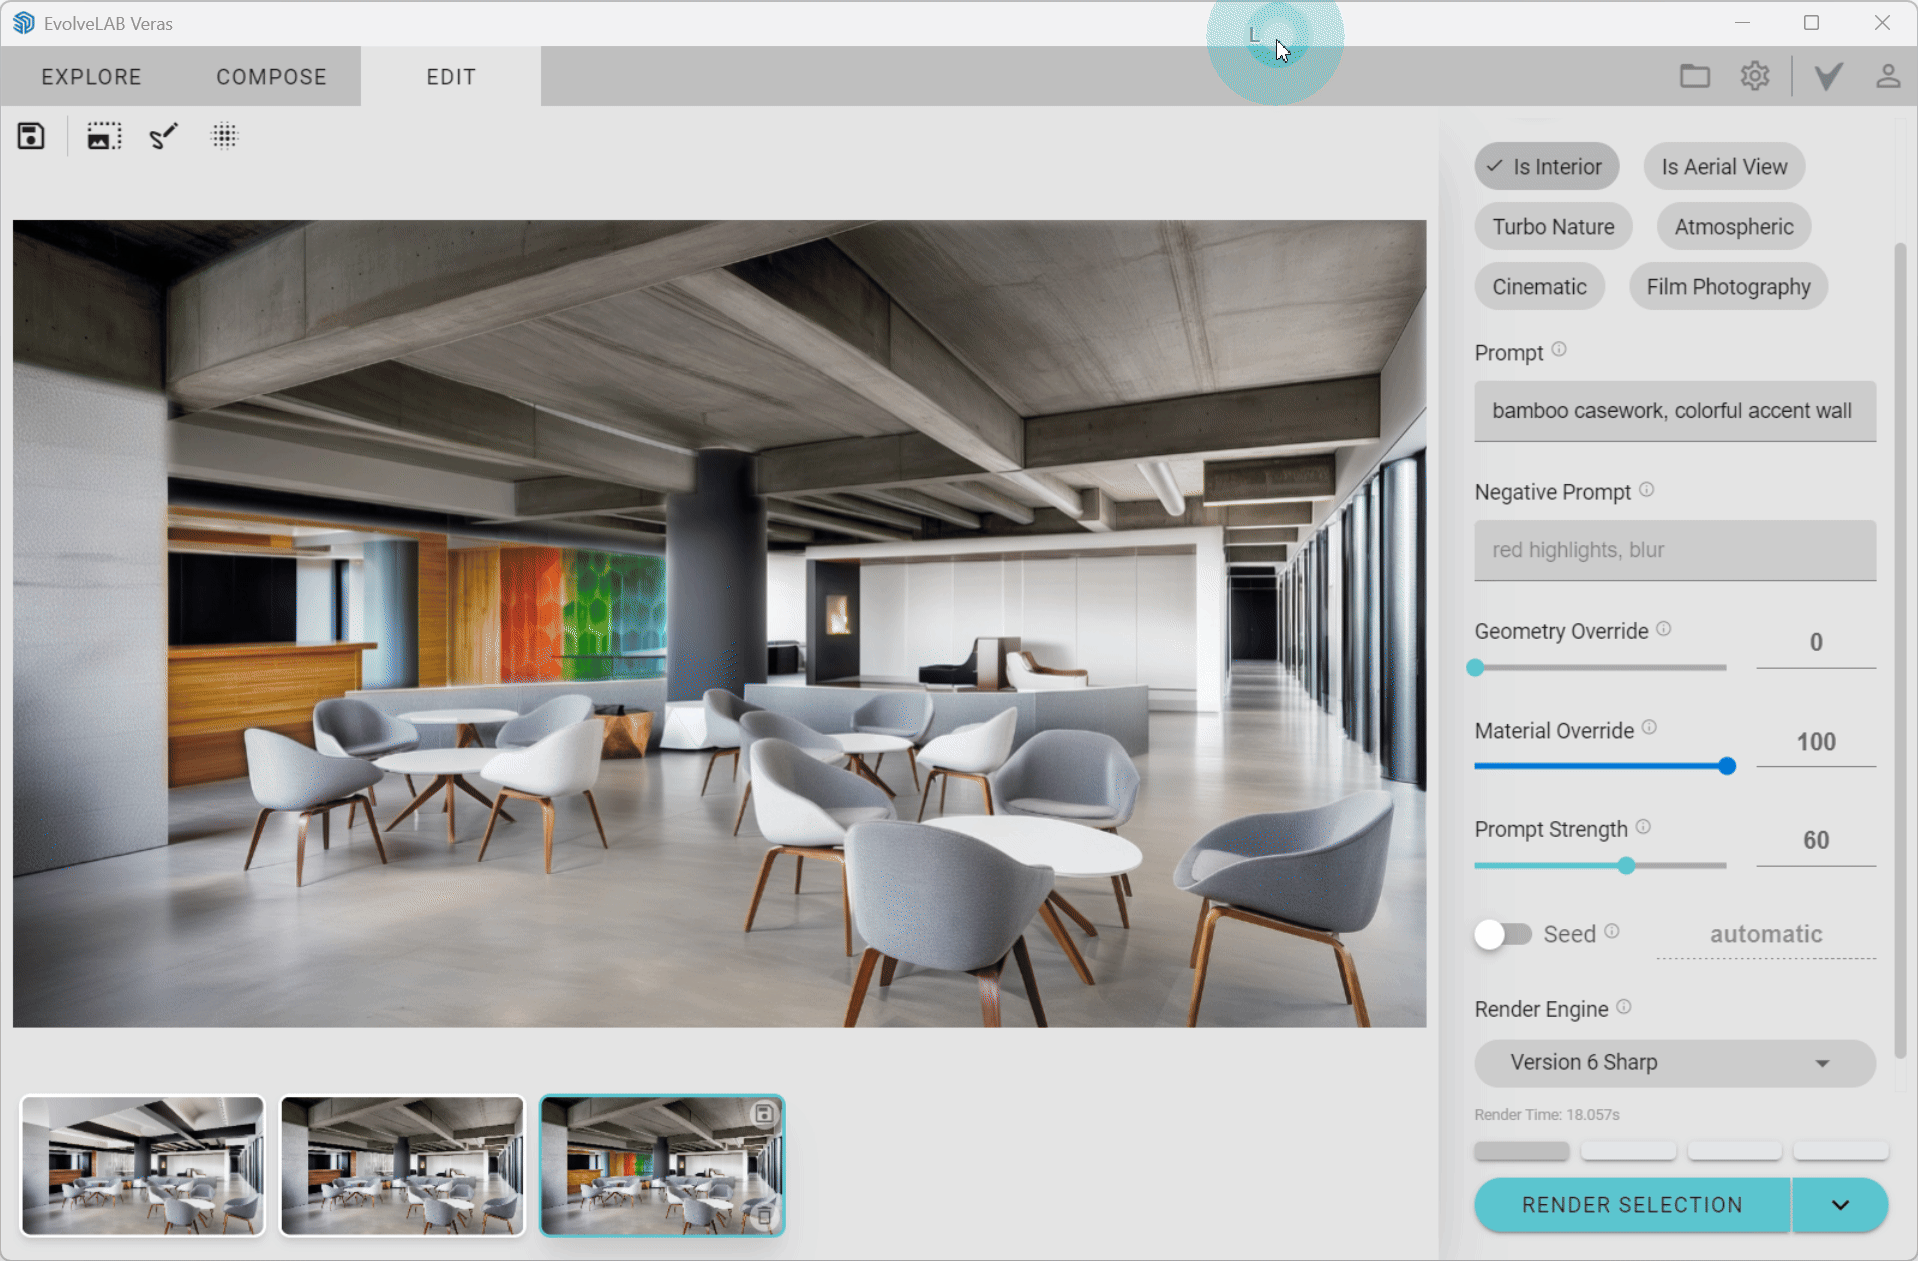The width and height of the screenshot is (1918, 1261).
Task: Switch to the EXPLORE tab
Action: (x=91, y=77)
